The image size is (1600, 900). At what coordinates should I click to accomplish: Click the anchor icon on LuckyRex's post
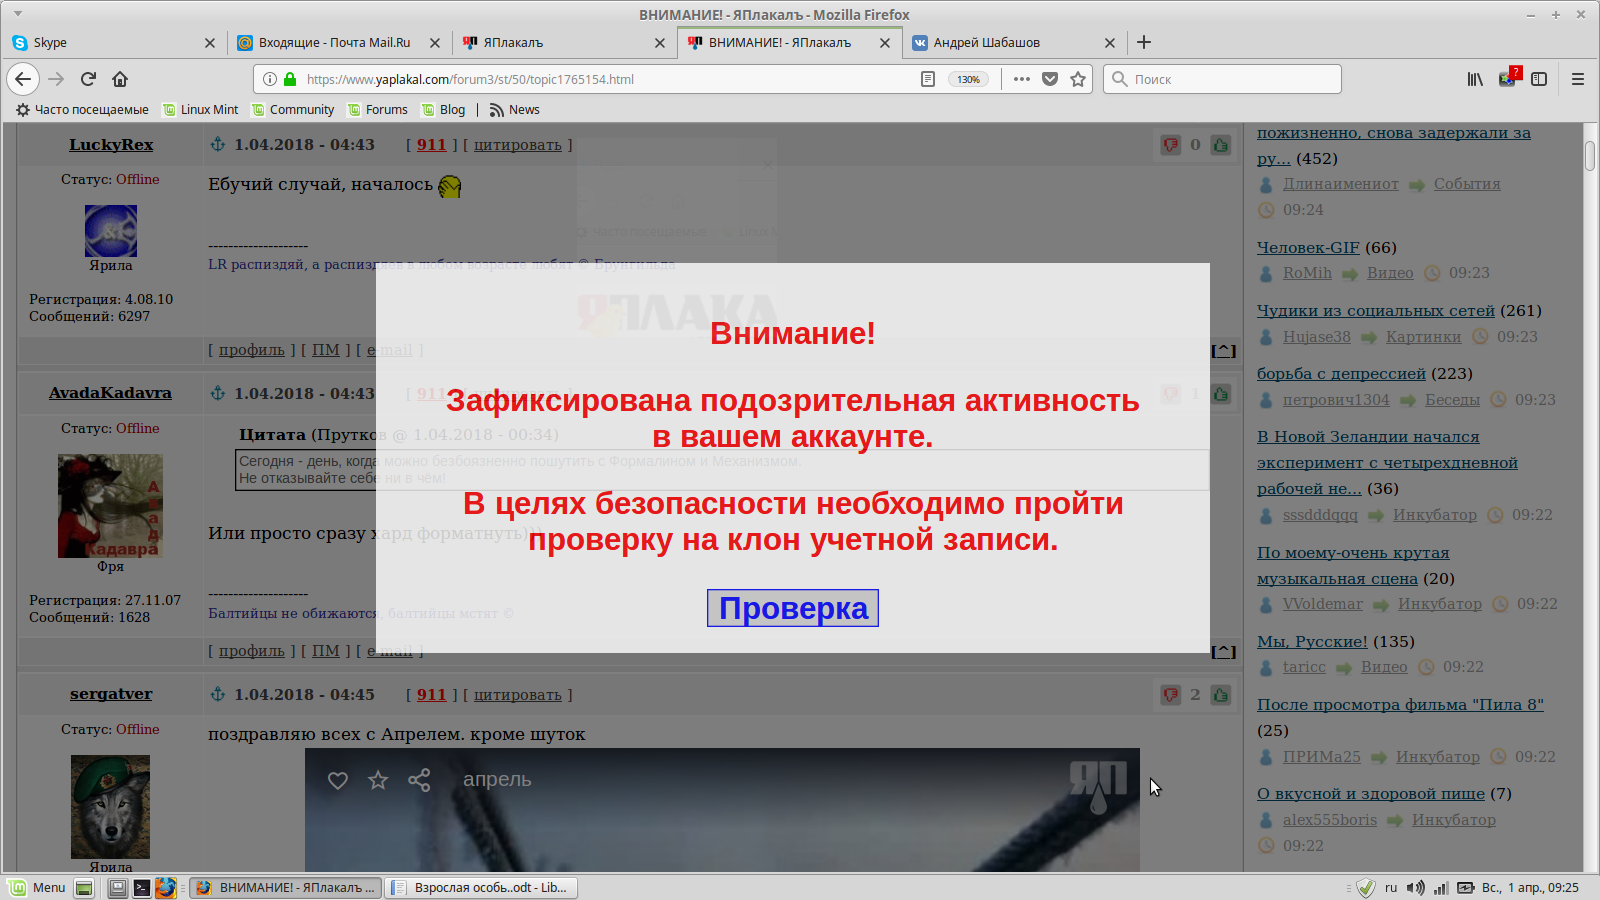coord(217,144)
